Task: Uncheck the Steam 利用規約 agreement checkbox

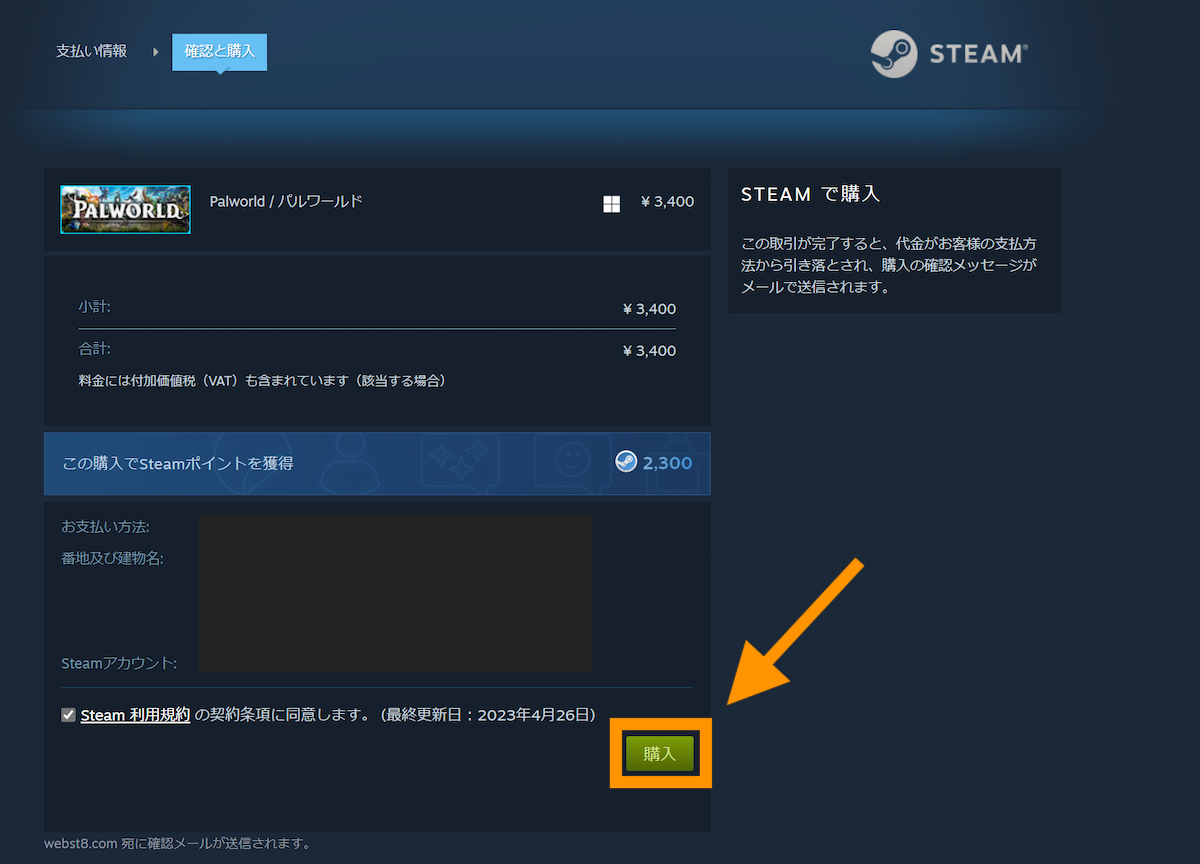Action: click(68, 714)
